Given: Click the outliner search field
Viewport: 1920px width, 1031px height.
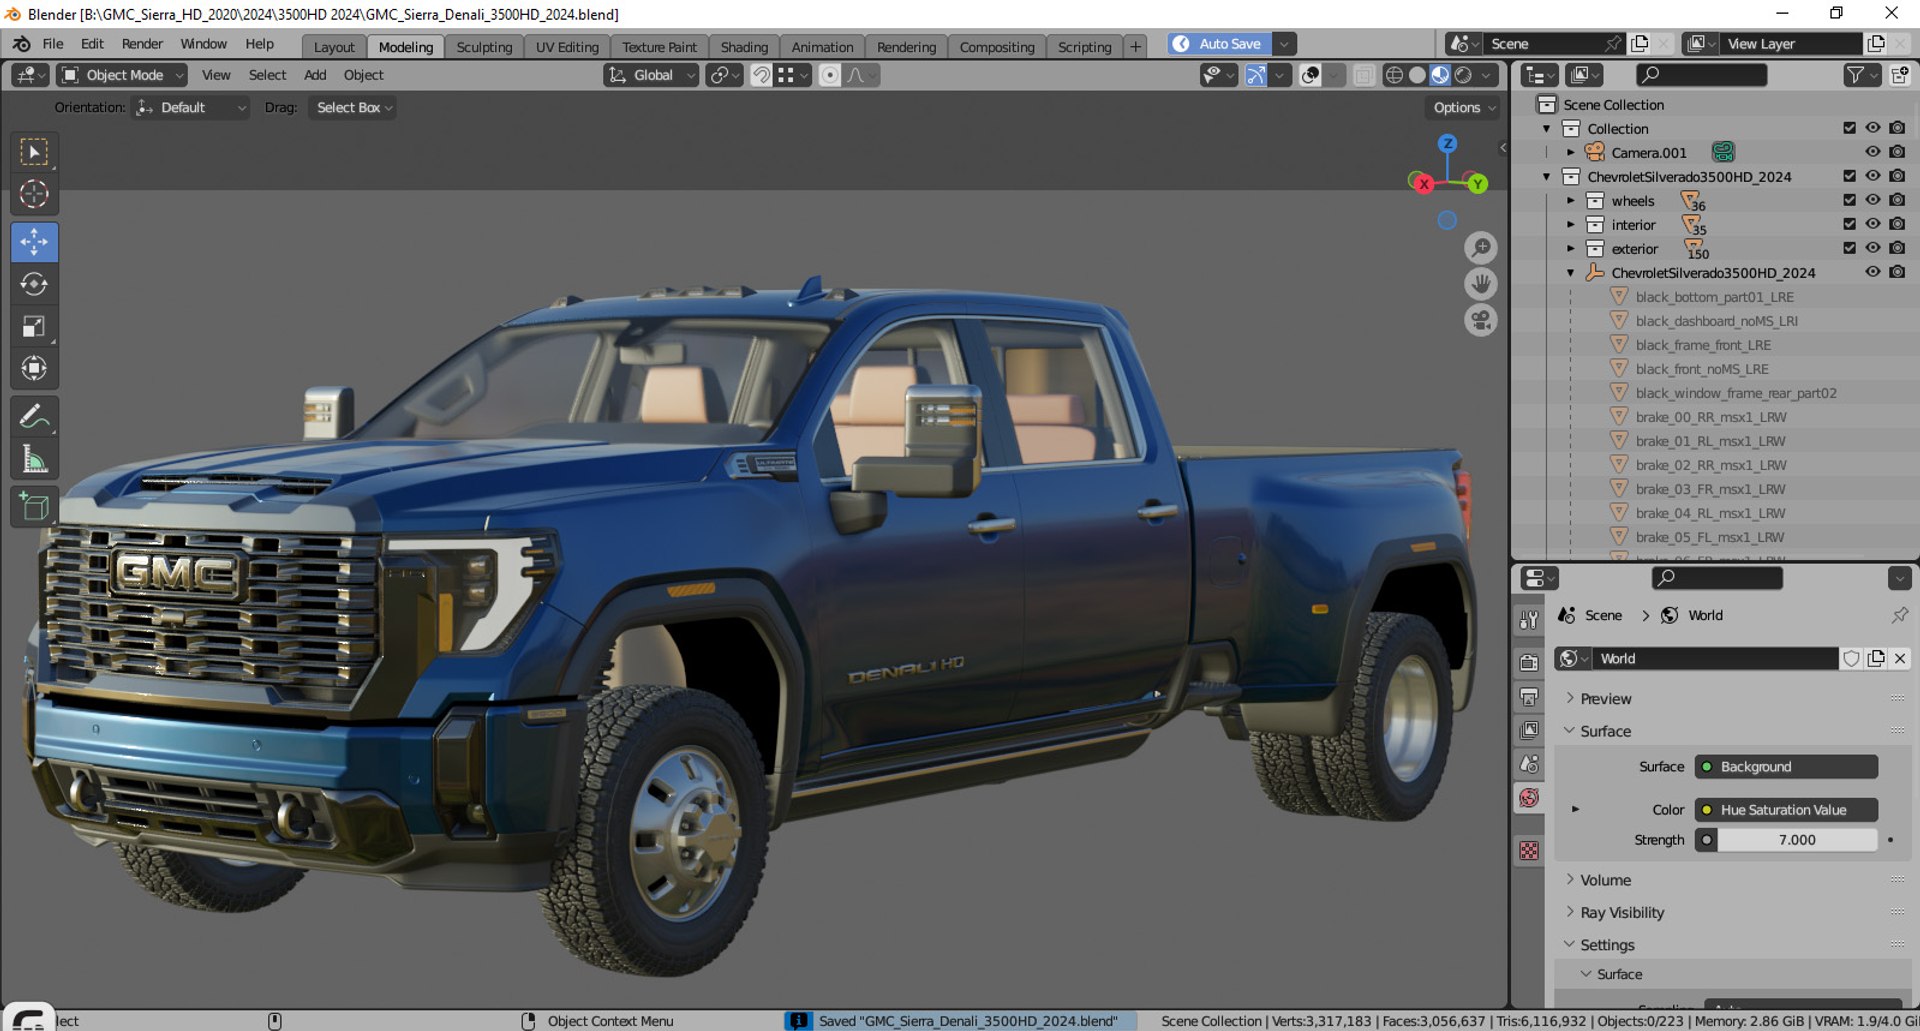Looking at the screenshot, I should tap(1701, 75).
